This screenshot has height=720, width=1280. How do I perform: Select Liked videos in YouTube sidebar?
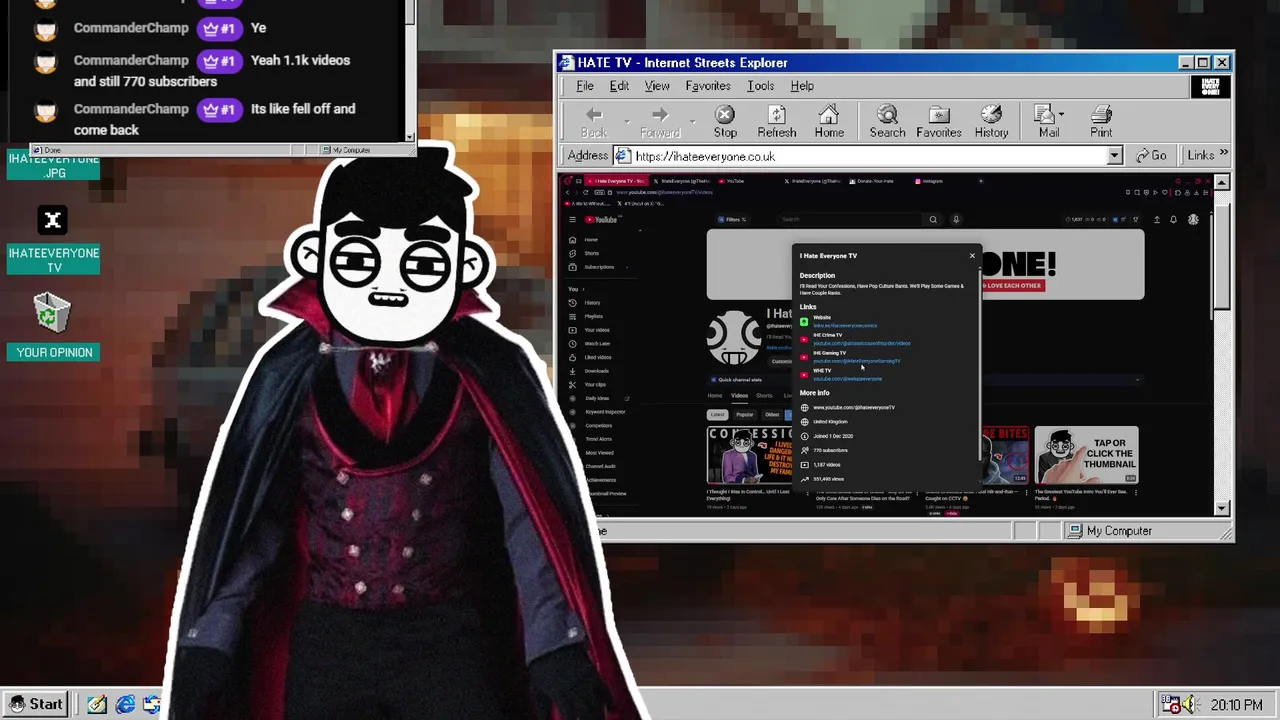tap(591, 357)
